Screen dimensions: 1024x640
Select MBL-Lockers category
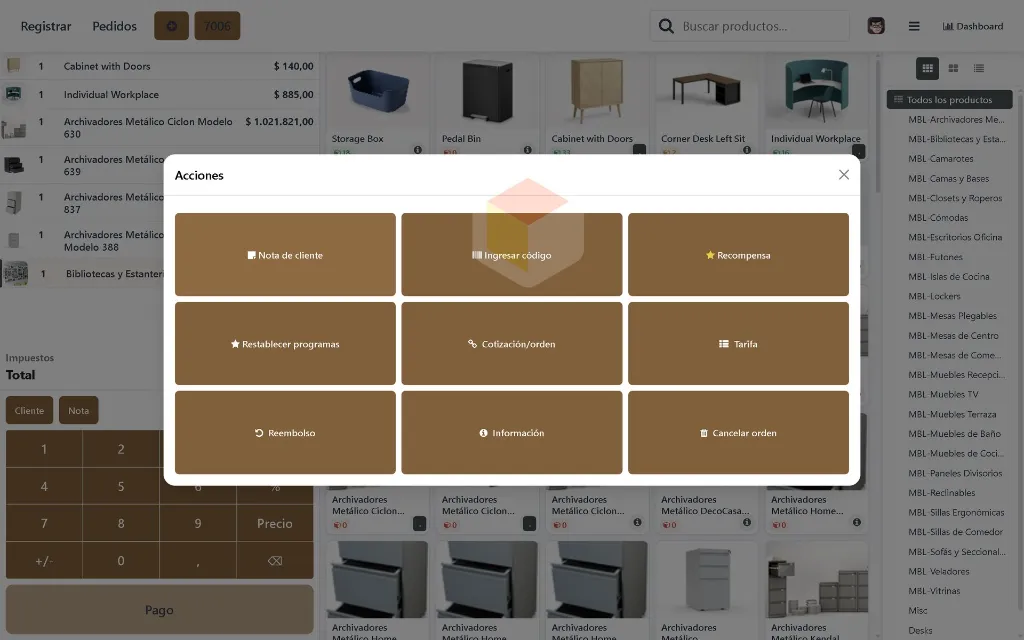pyautogui.click(x=934, y=296)
